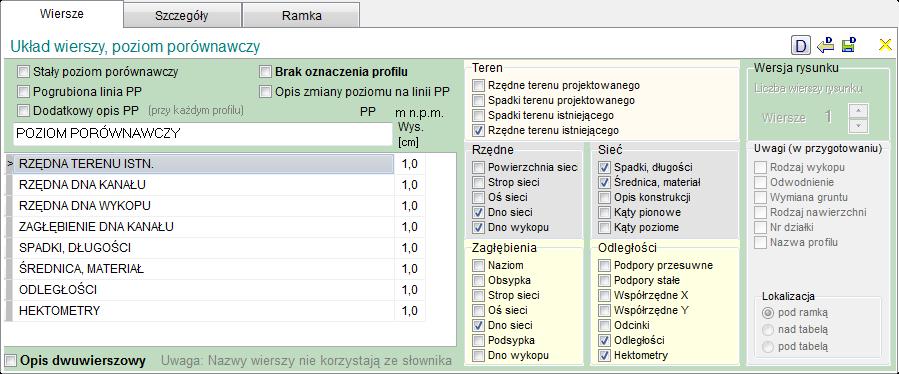This screenshot has height=374, width=899.
Task: Toggle Opis dwuwierszowy checkbox
Action: (x=10, y=361)
